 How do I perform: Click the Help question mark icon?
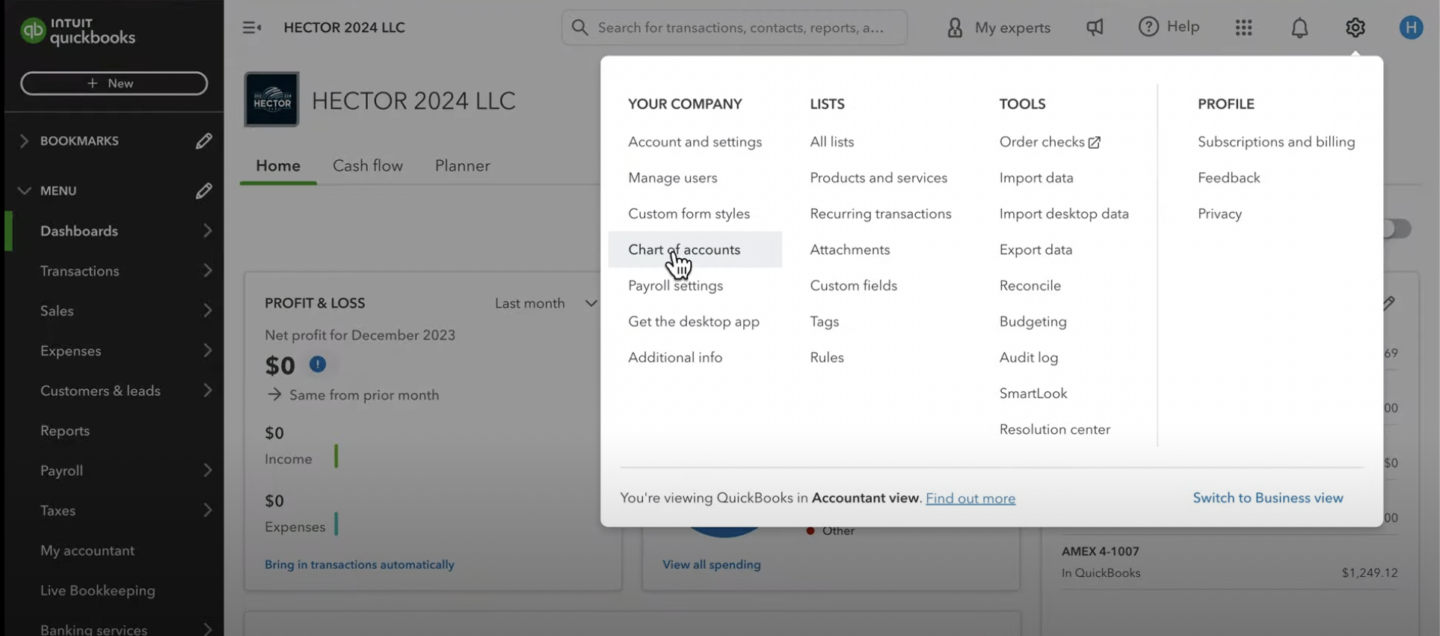coord(1149,27)
